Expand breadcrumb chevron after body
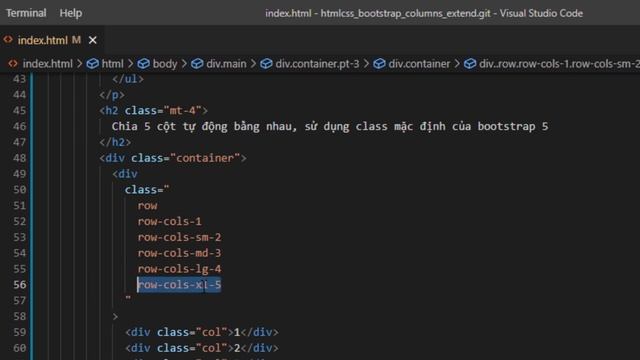The width and height of the screenshot is (640, 360). (184, 64)
